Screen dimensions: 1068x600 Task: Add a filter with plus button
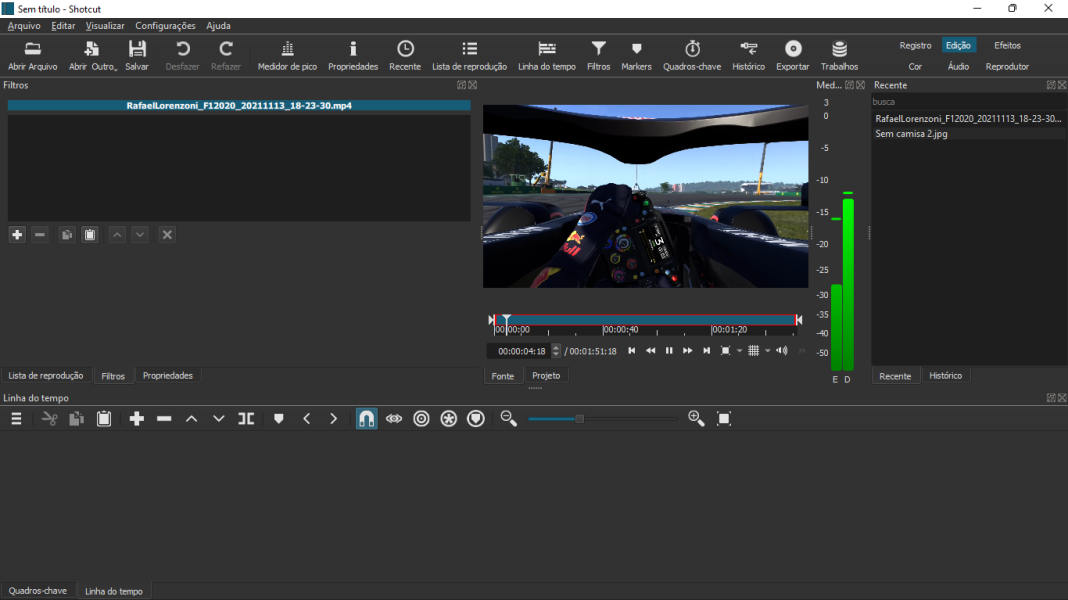coord(17,235)
